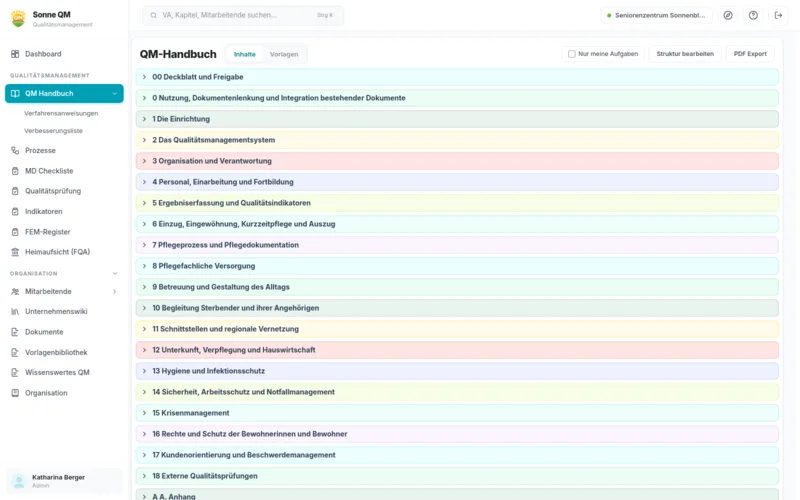Open chapter 6 Einzug, Eingewöhnung, Kurzzeitpflege

click(457, 224)
